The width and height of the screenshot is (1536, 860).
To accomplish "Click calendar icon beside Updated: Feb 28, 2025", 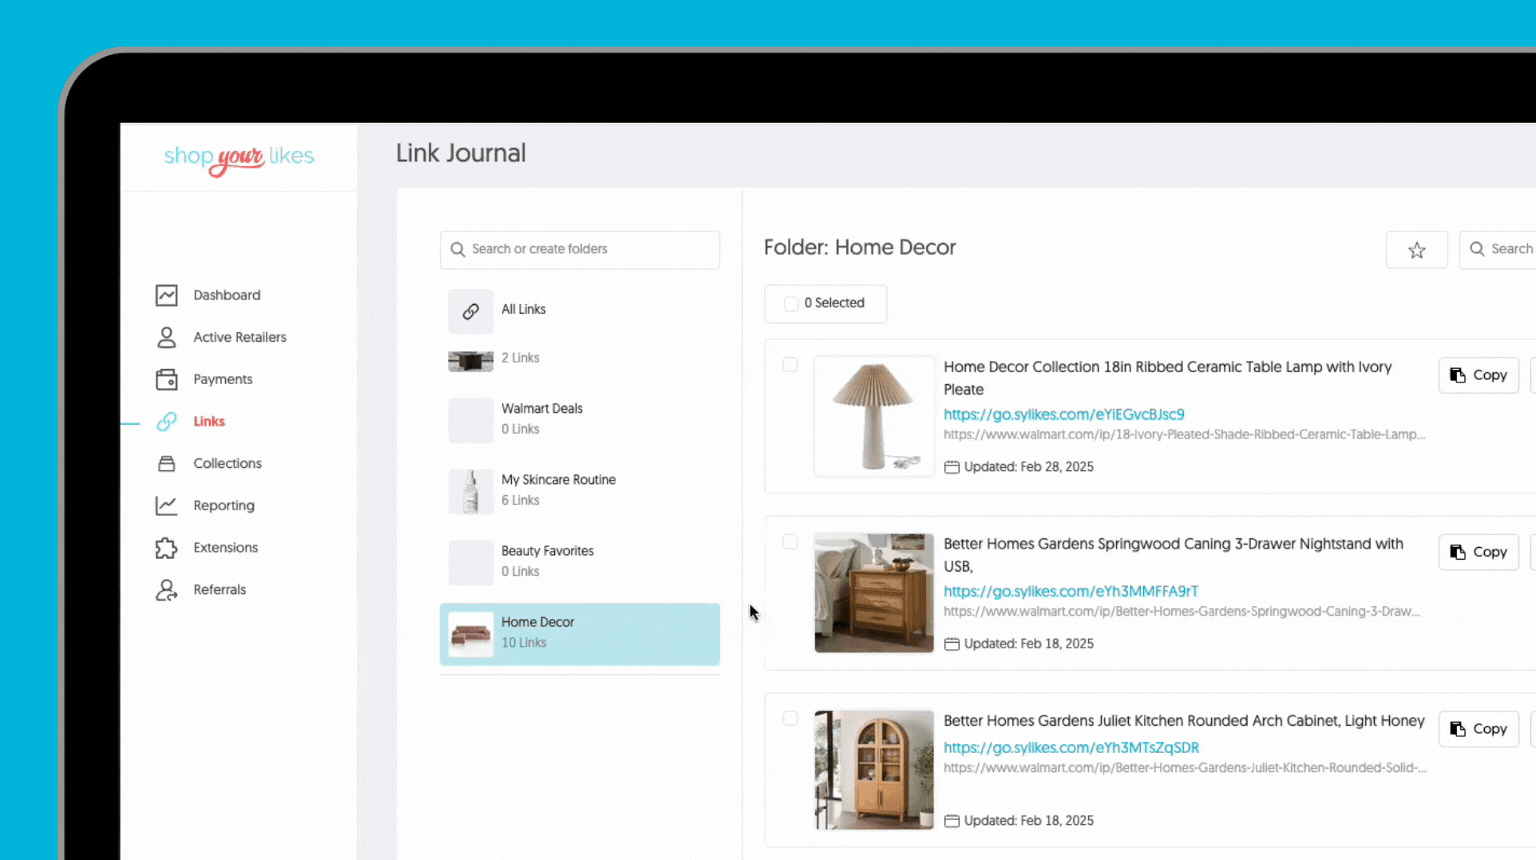I will tap(952, 467).
